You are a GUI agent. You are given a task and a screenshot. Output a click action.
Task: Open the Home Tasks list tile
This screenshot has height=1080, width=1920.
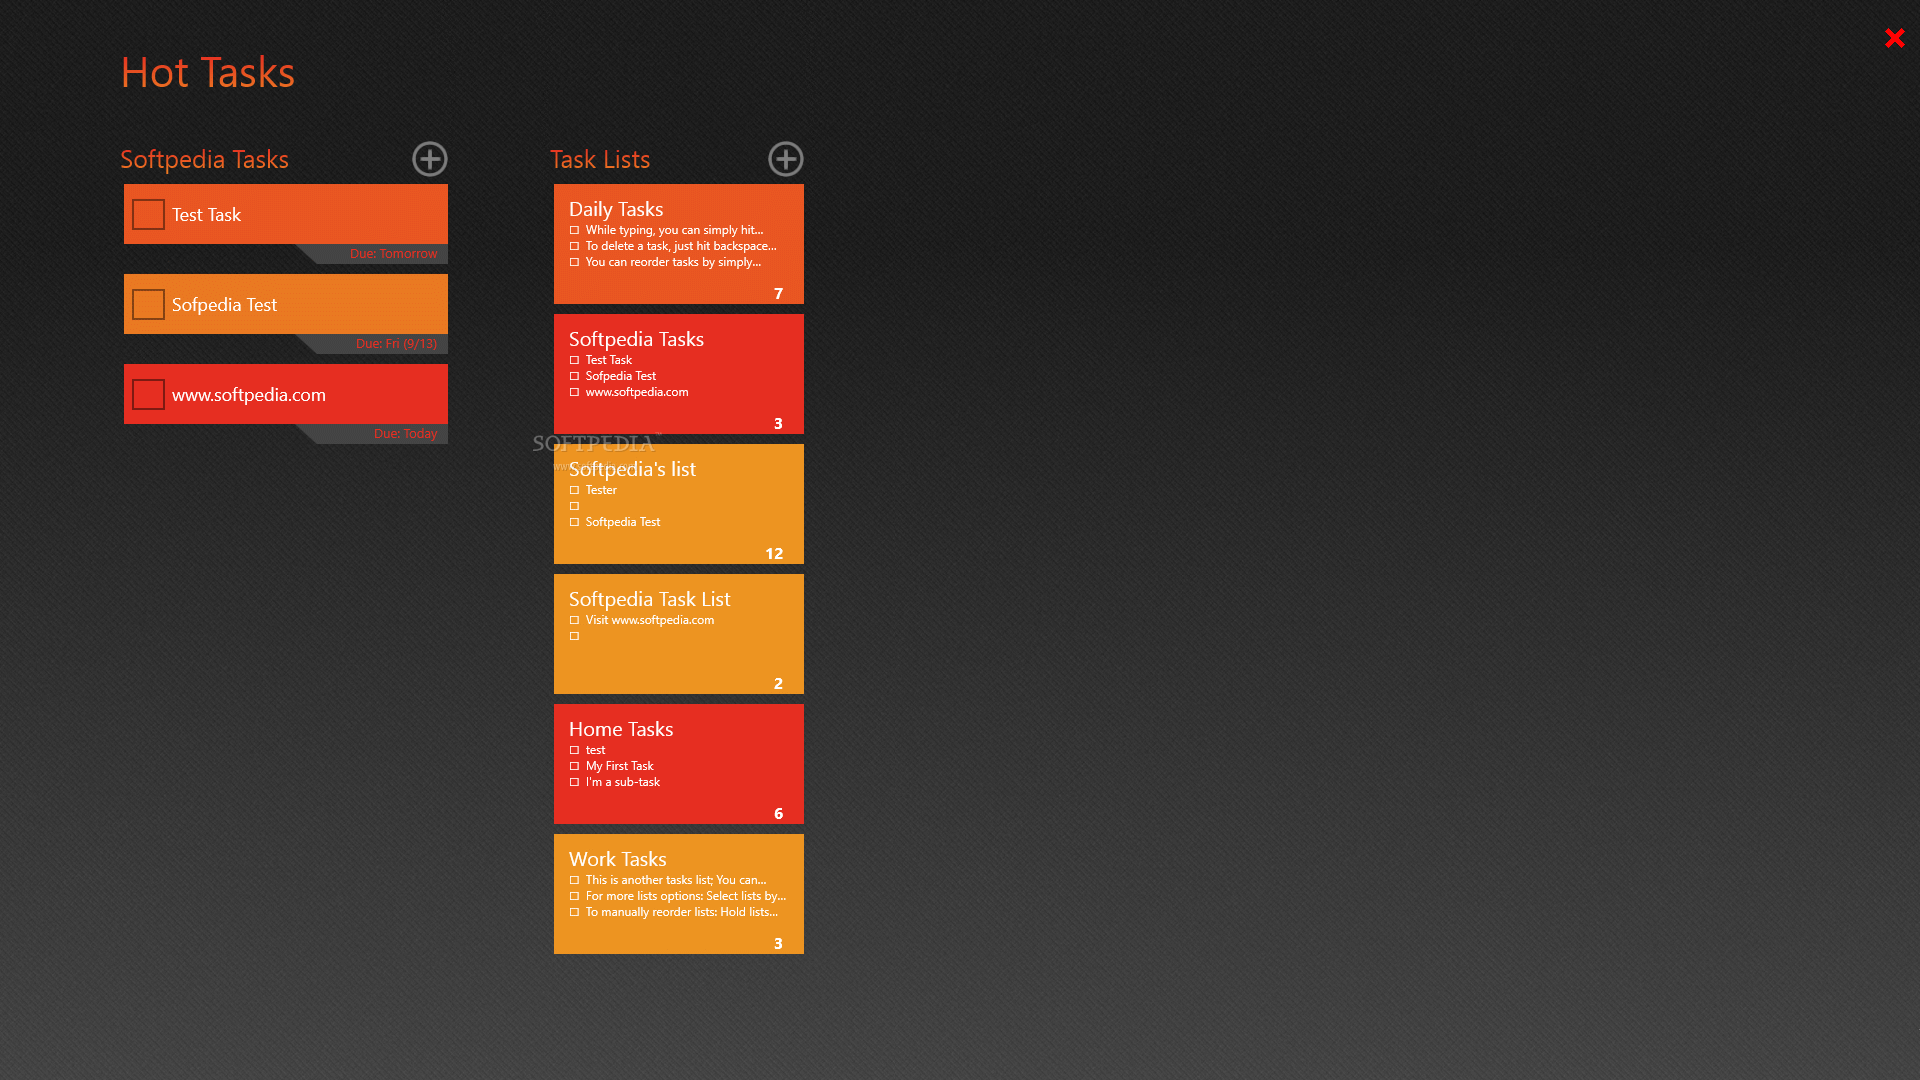(679, 764)
